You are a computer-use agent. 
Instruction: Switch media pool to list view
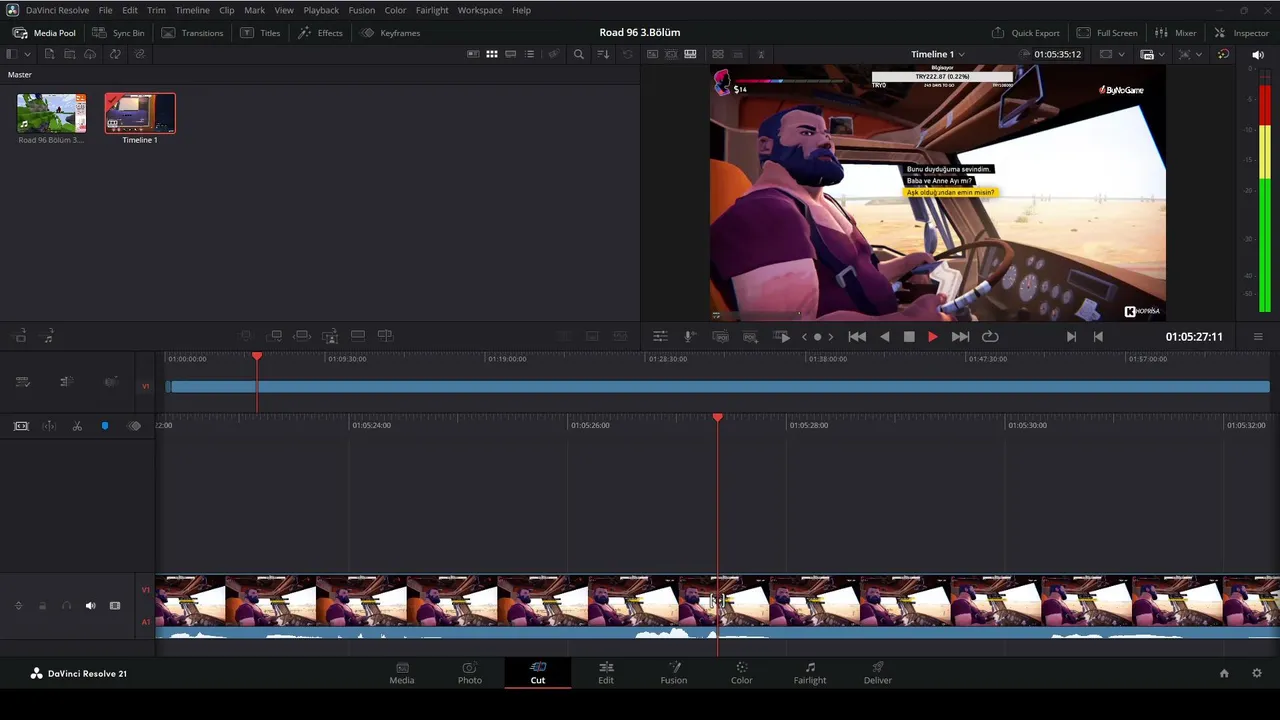[529, 54]
